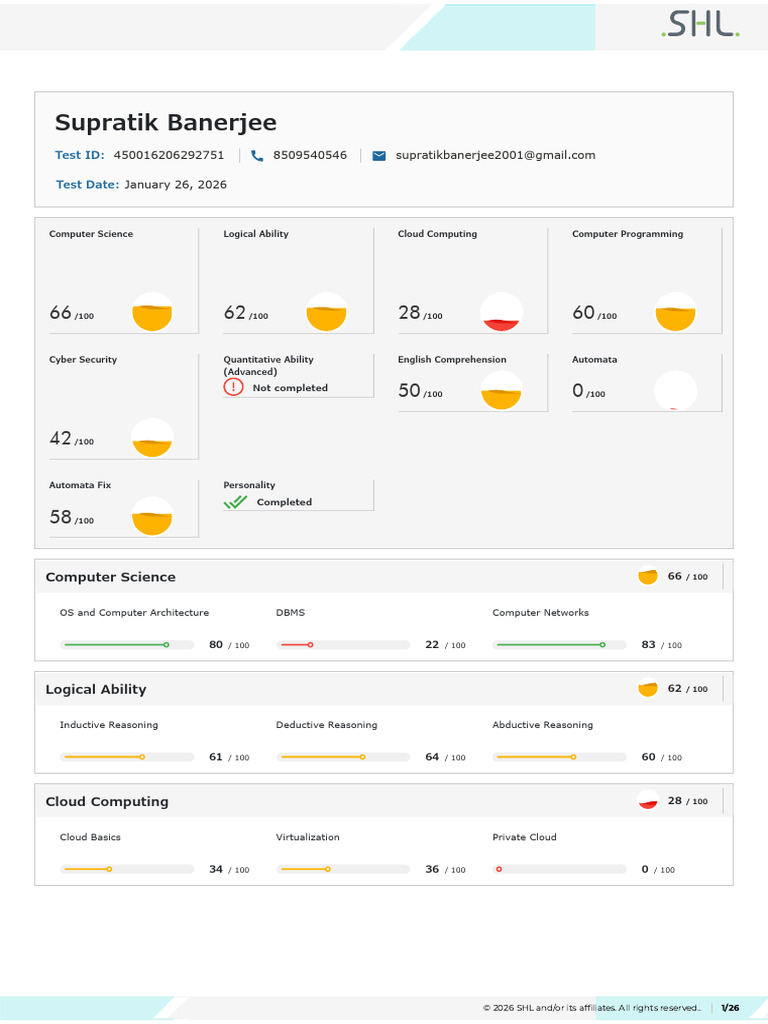
Task: Click the Quantitative Ability (Advanced) card title
Action: point(268,365)
